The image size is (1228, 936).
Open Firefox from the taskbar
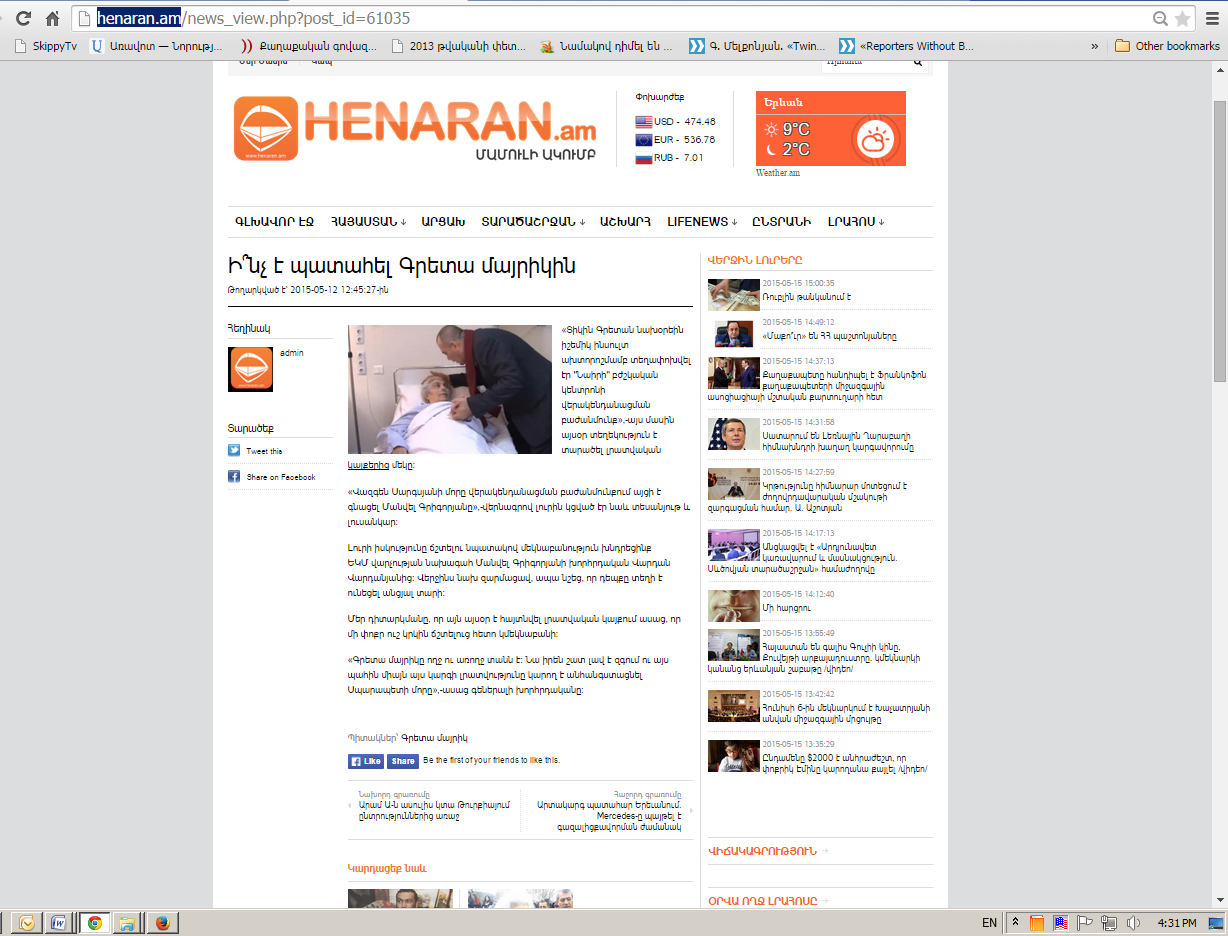click(x=161, y=922)
